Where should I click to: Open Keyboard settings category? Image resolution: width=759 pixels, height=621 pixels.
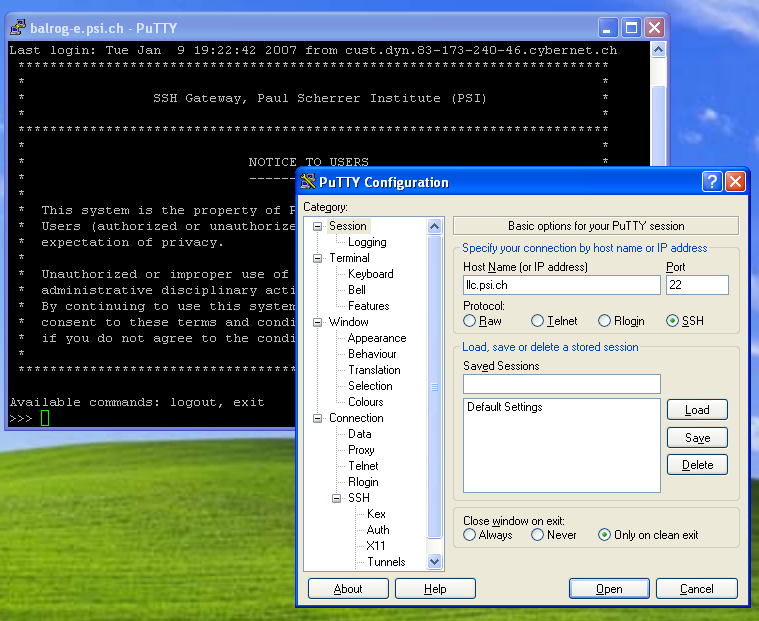(370, 274)
